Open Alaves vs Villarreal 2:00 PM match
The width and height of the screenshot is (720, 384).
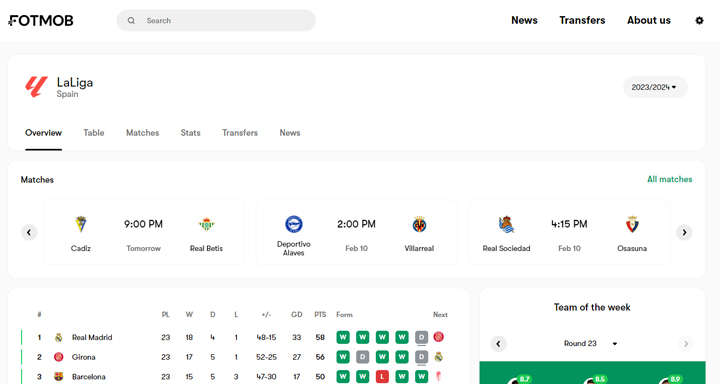(x=356, y=232)
